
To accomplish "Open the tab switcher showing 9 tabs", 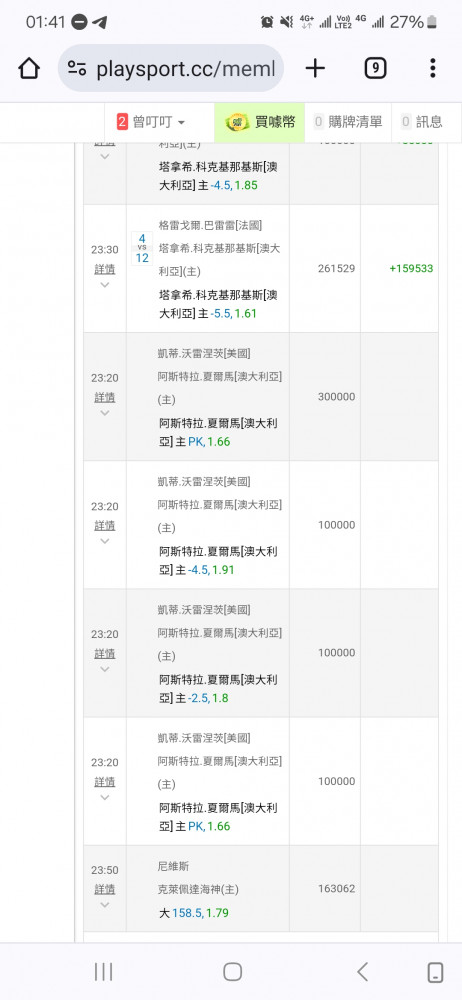I will tap(375, 68).
